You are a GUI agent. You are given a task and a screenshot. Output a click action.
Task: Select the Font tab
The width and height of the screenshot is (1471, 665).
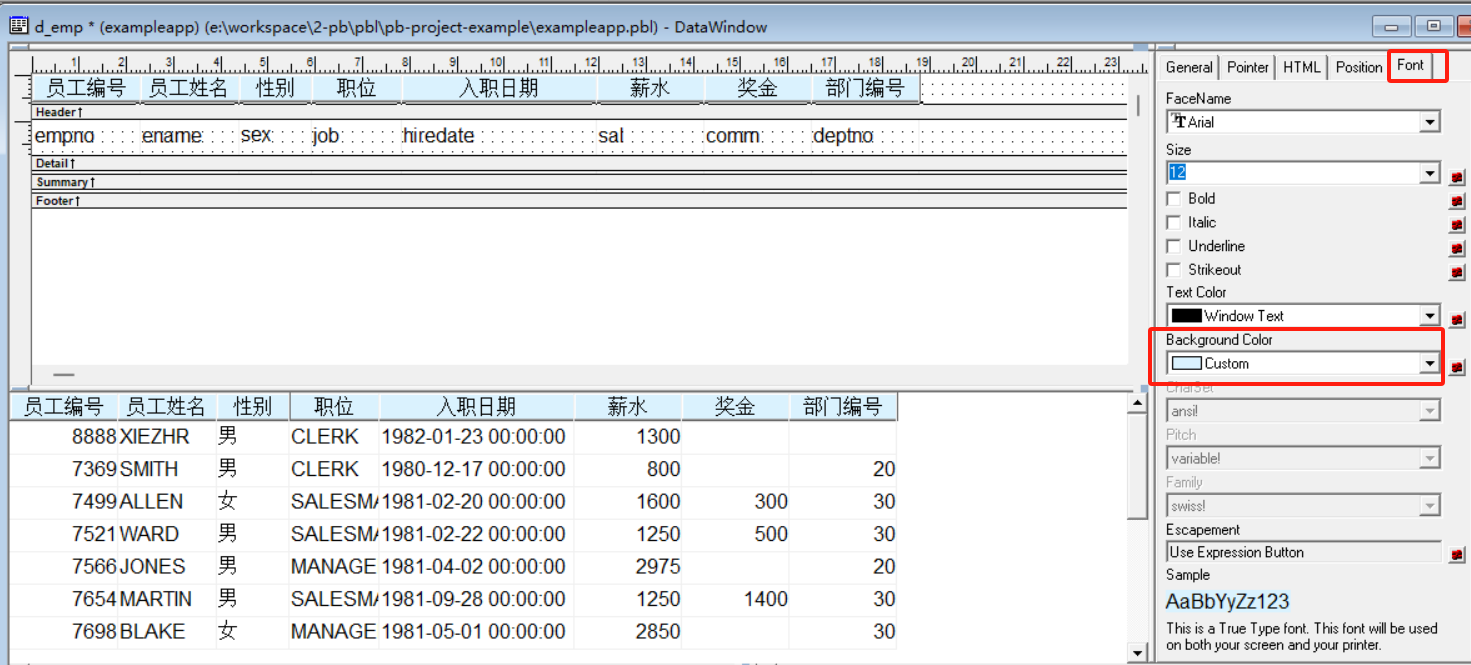pyautogui.click(x=1411, y=65)
